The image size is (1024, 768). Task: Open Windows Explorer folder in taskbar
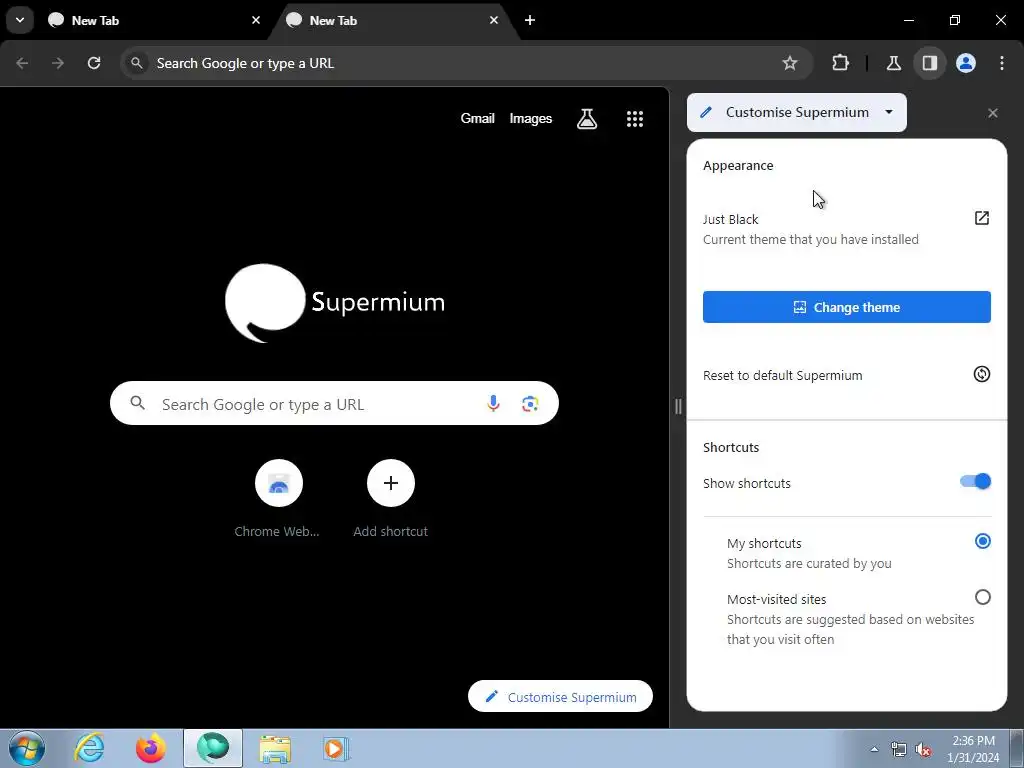[x=275, y=748]
